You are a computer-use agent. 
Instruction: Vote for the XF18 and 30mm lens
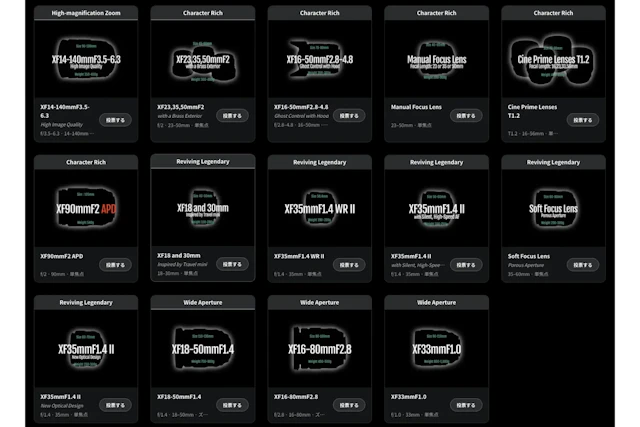232,264
